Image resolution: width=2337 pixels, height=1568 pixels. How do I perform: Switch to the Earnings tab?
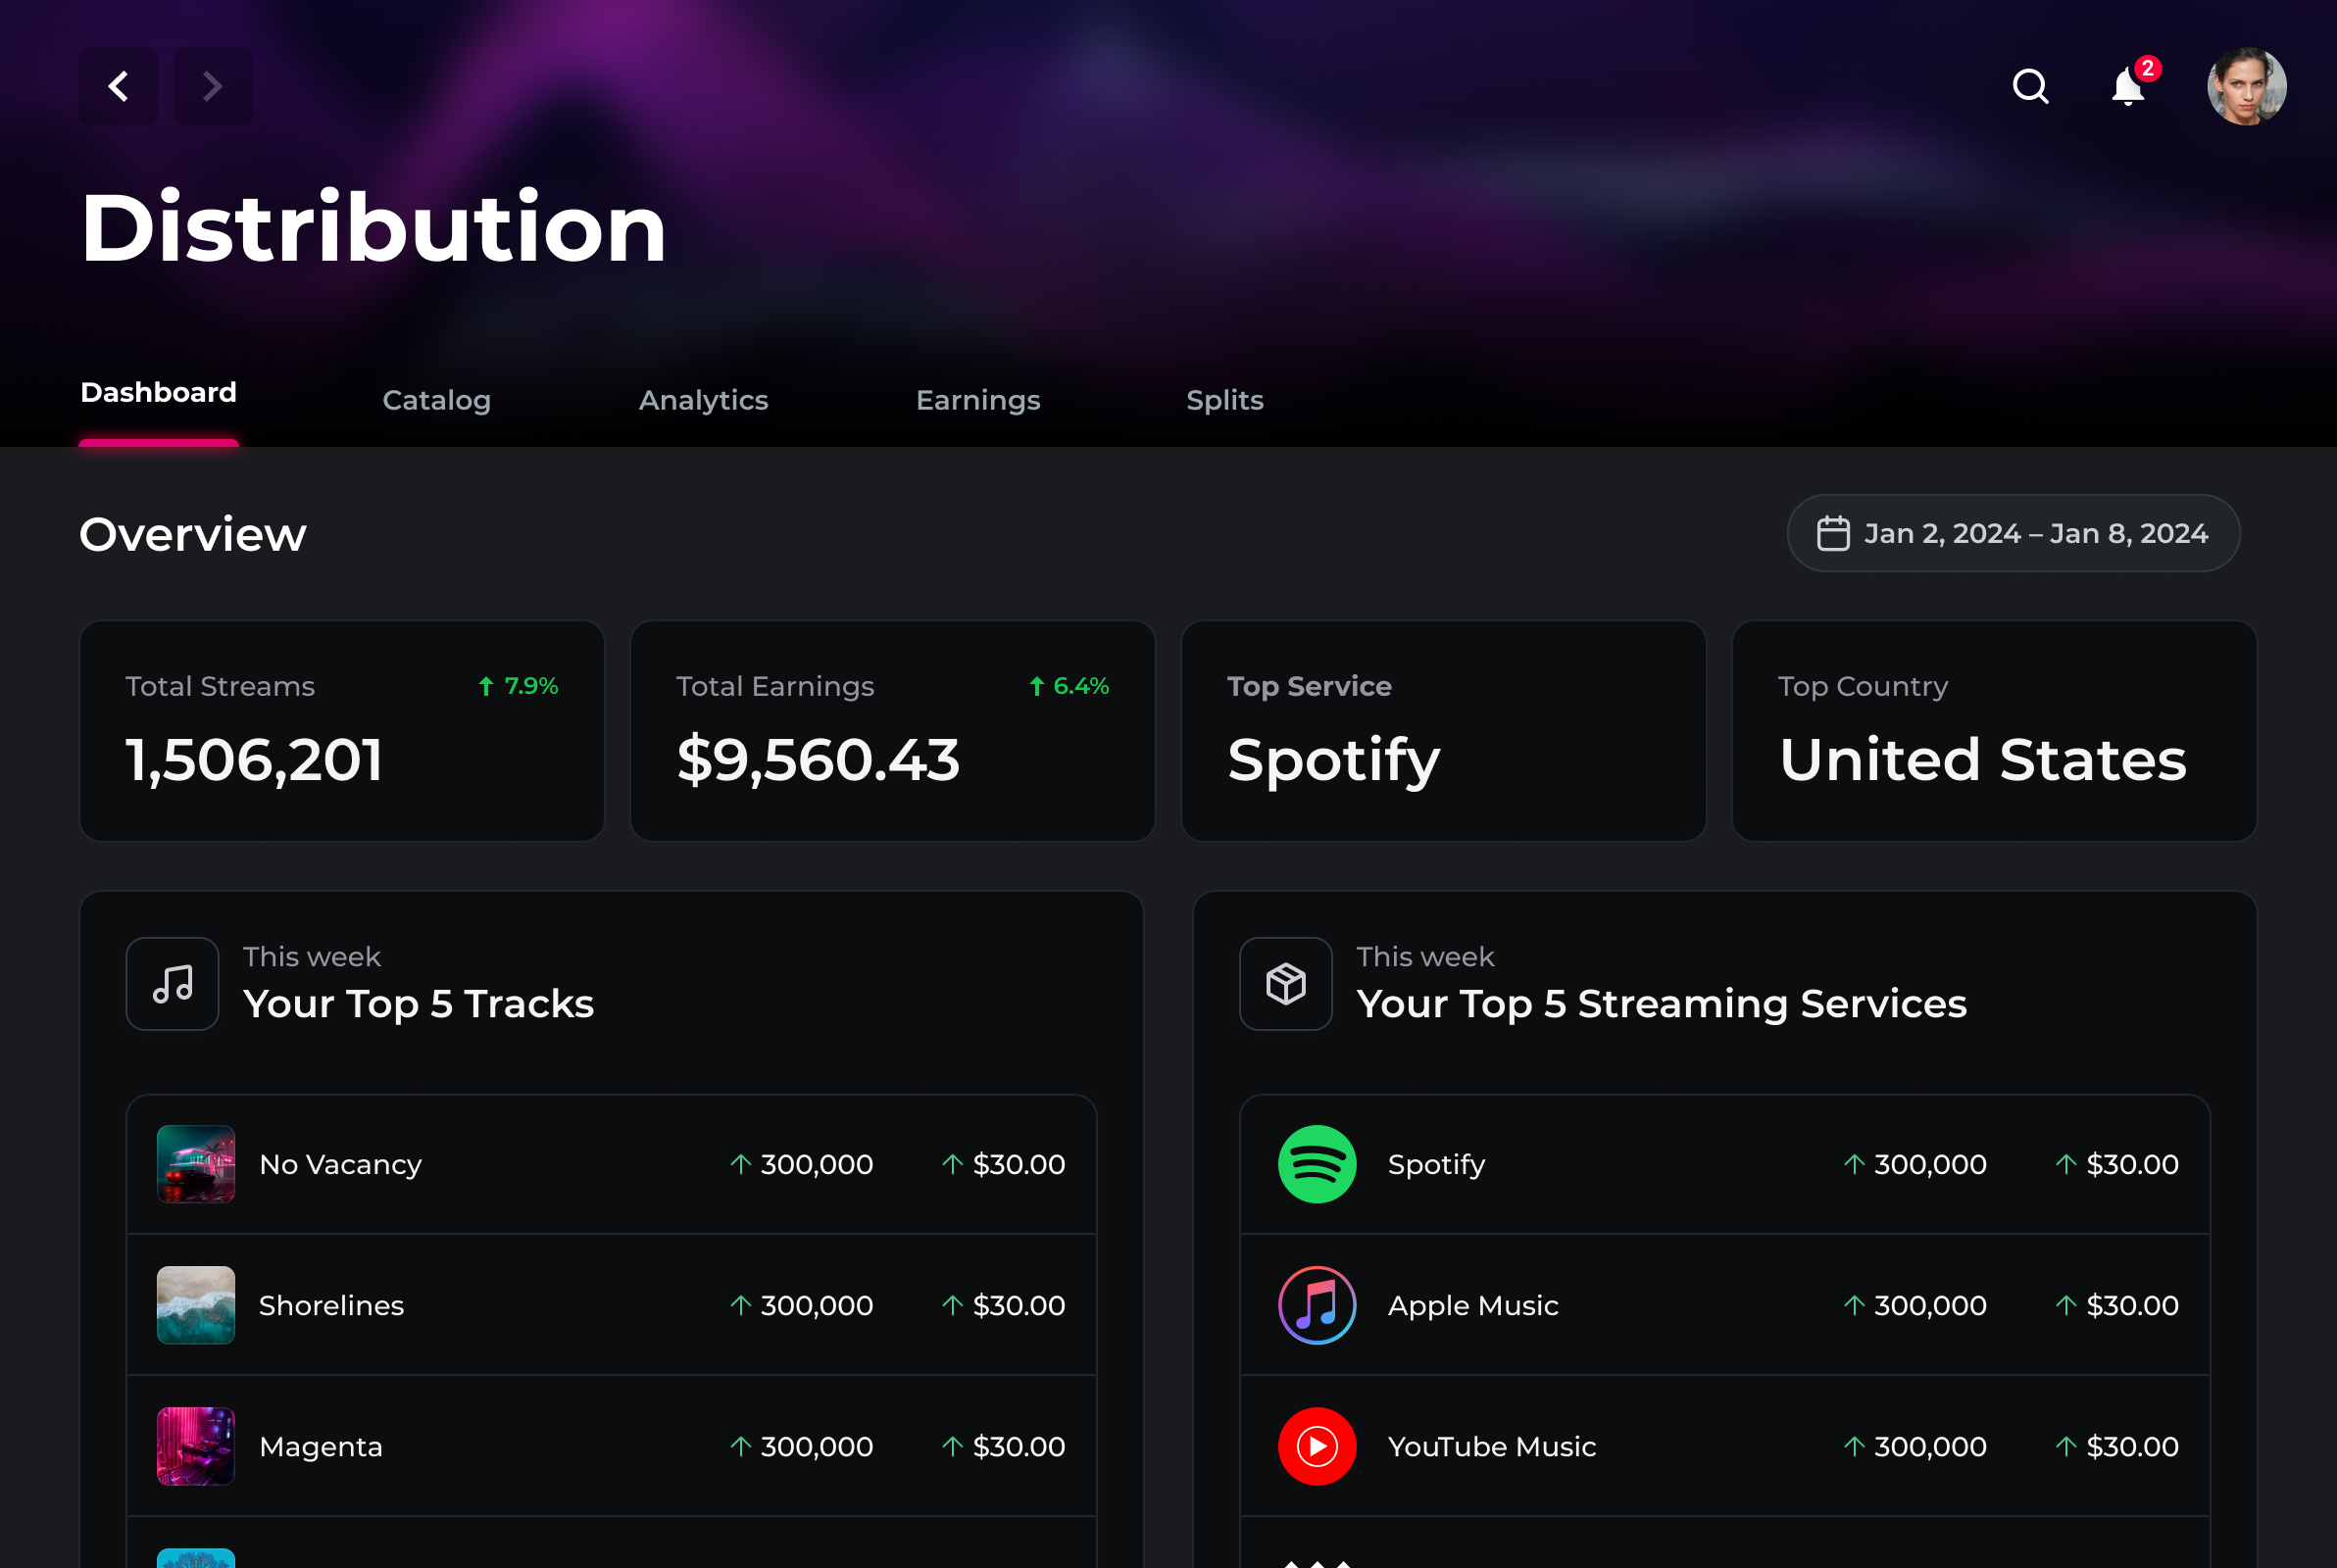point(978,400)
